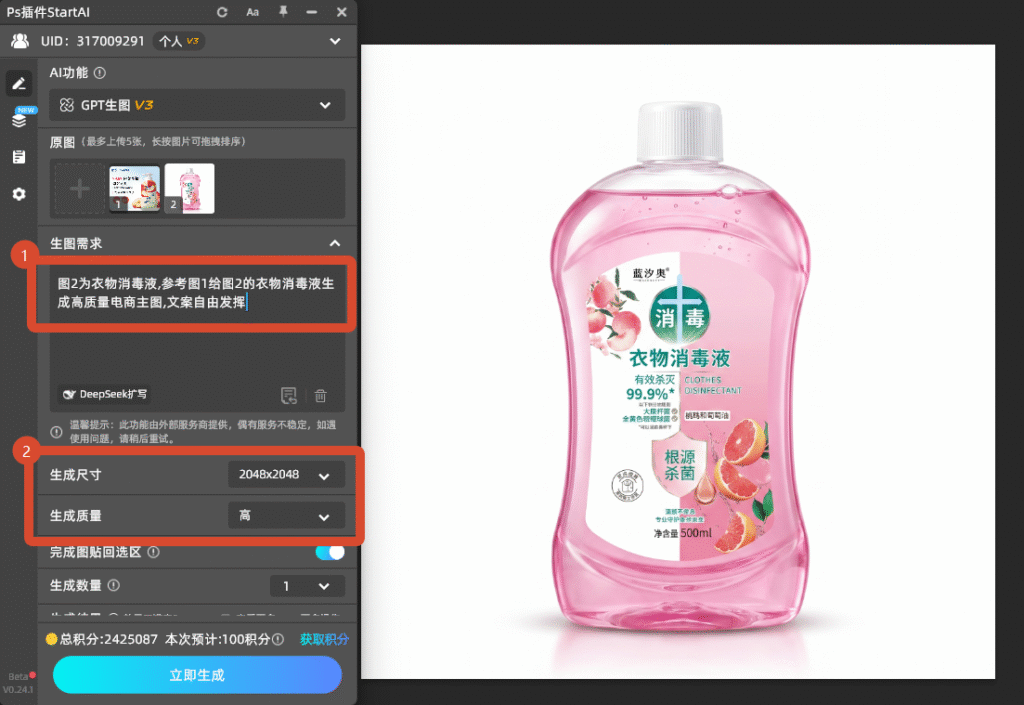Toggle the 完成图贴回选区 switch
1024x705 pixels.
point(330,552)
